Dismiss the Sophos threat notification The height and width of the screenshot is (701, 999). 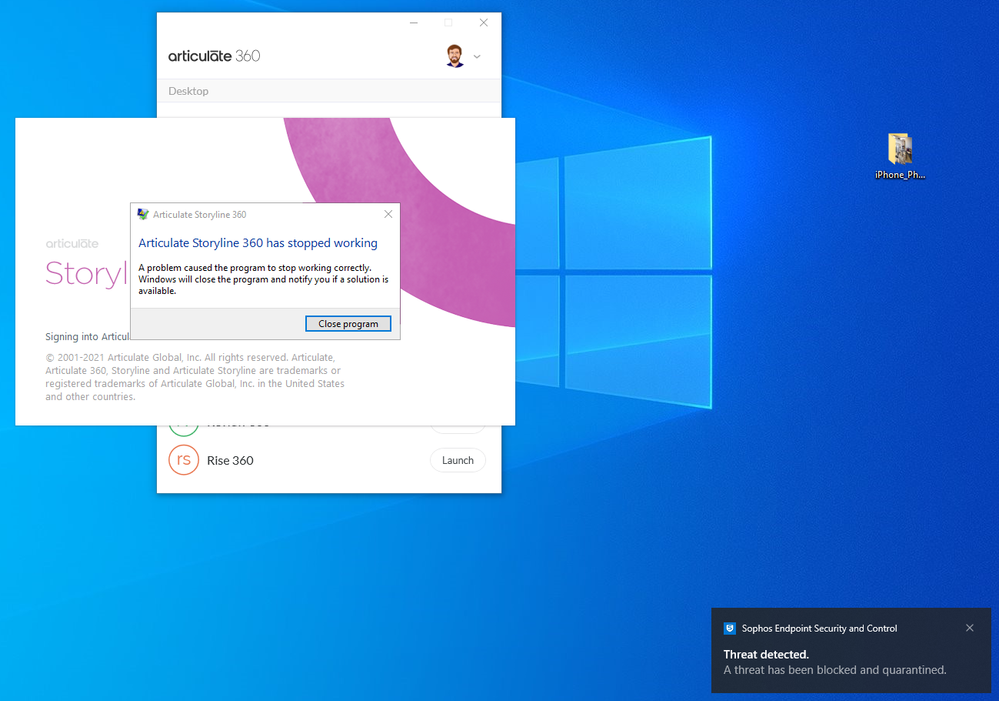coord(969,628)
